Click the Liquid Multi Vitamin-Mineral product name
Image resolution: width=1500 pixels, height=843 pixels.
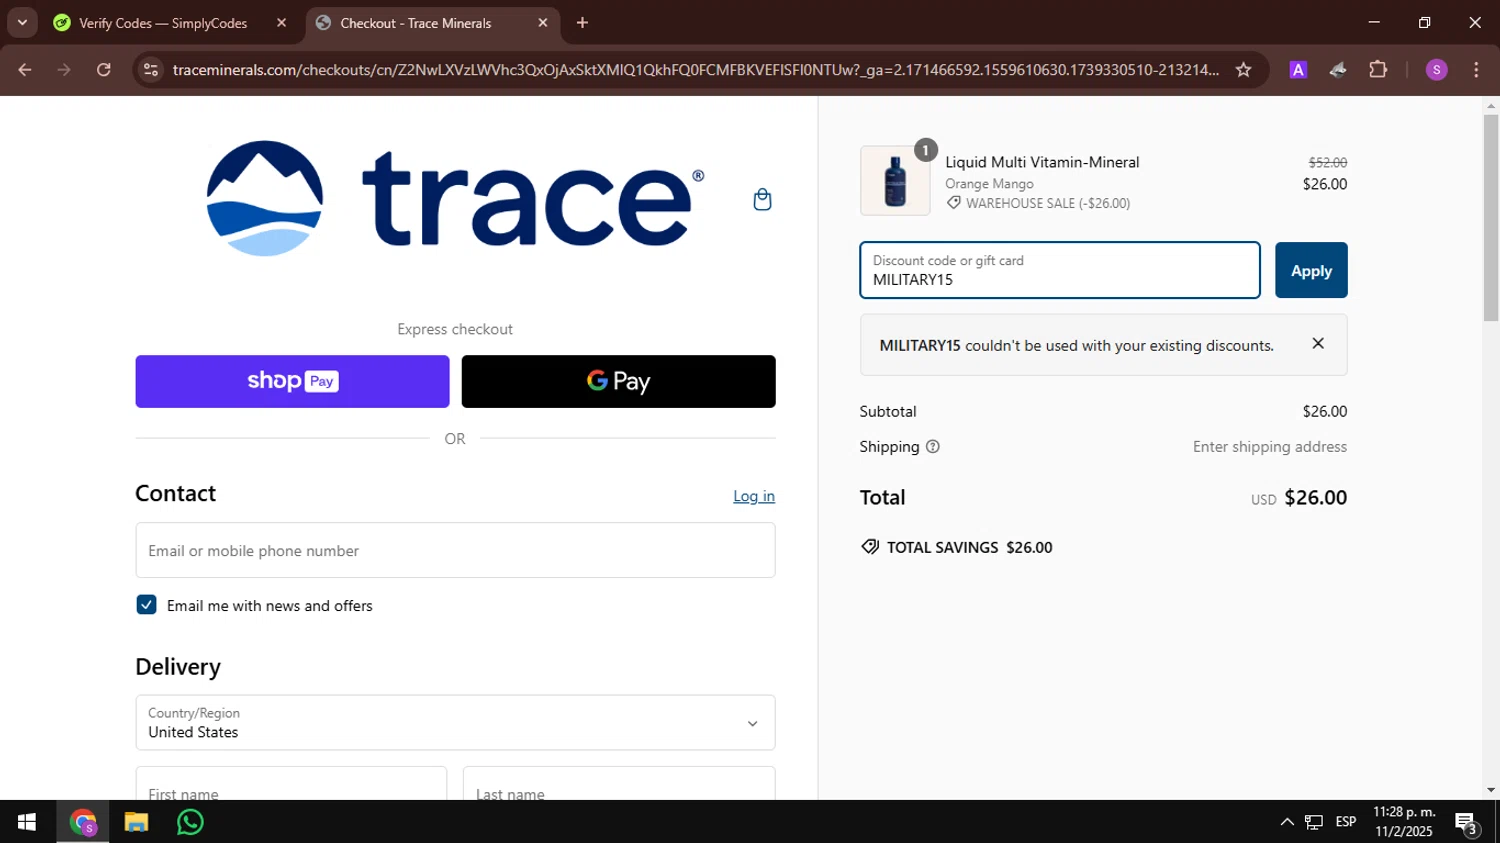pos(1042,162)
